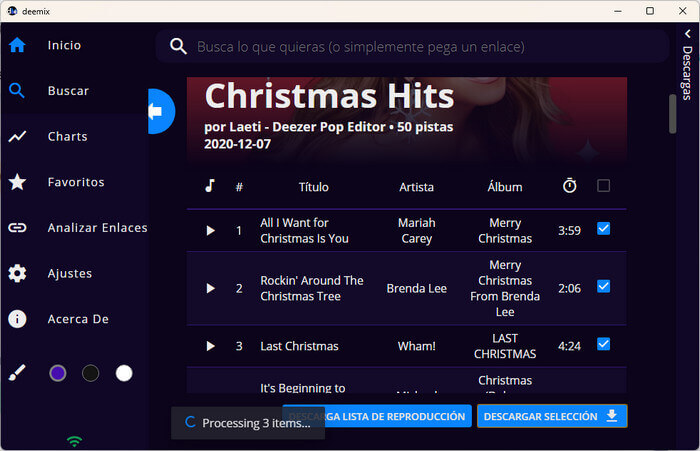Click the Favoritos star icon

[x=17, y=182]
